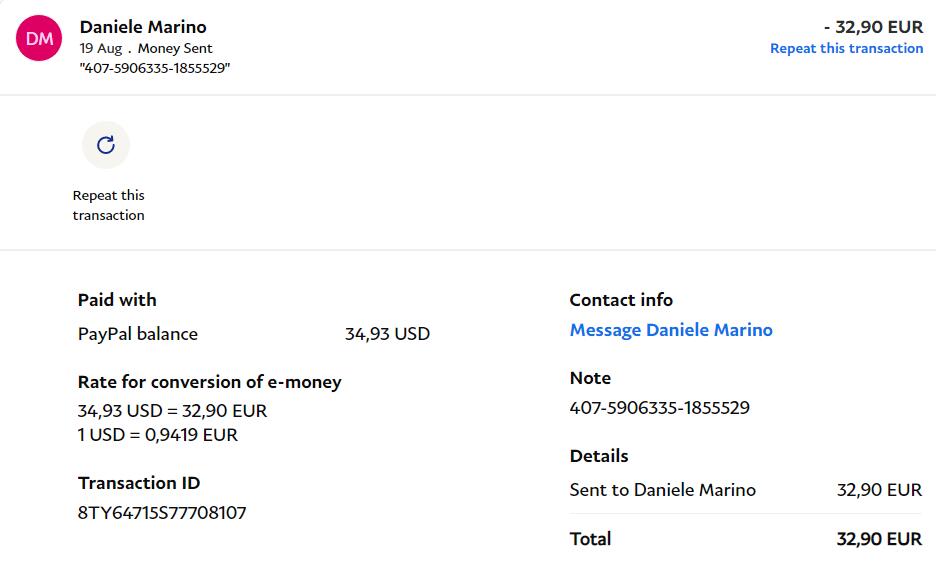Click the circular repeat transaction icon
The width and height of the screenshot is (936, 576).
[106, 145]
